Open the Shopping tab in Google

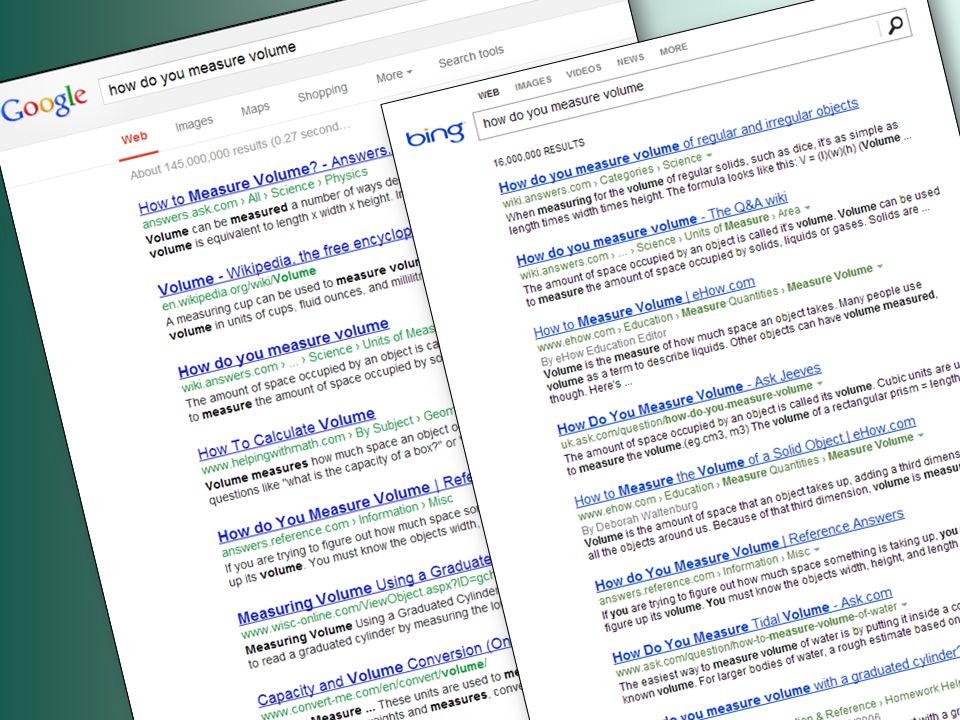pos(322,92)
